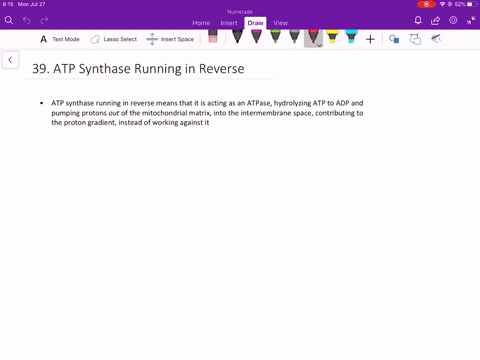This screenshot has height=360, width=480.
Task: Select the Draw tab
Action: (x=255, y=23)
